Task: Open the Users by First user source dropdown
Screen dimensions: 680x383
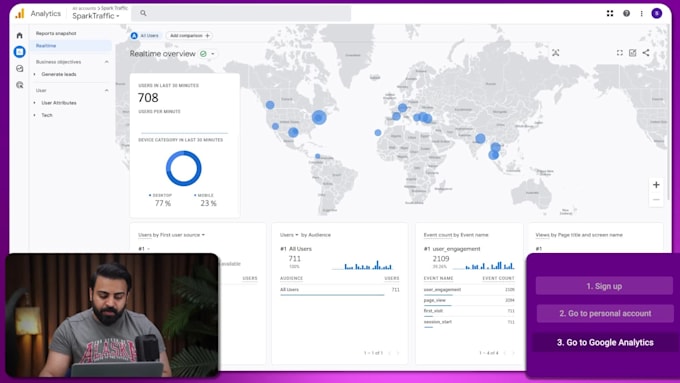Action: [171, 235]
